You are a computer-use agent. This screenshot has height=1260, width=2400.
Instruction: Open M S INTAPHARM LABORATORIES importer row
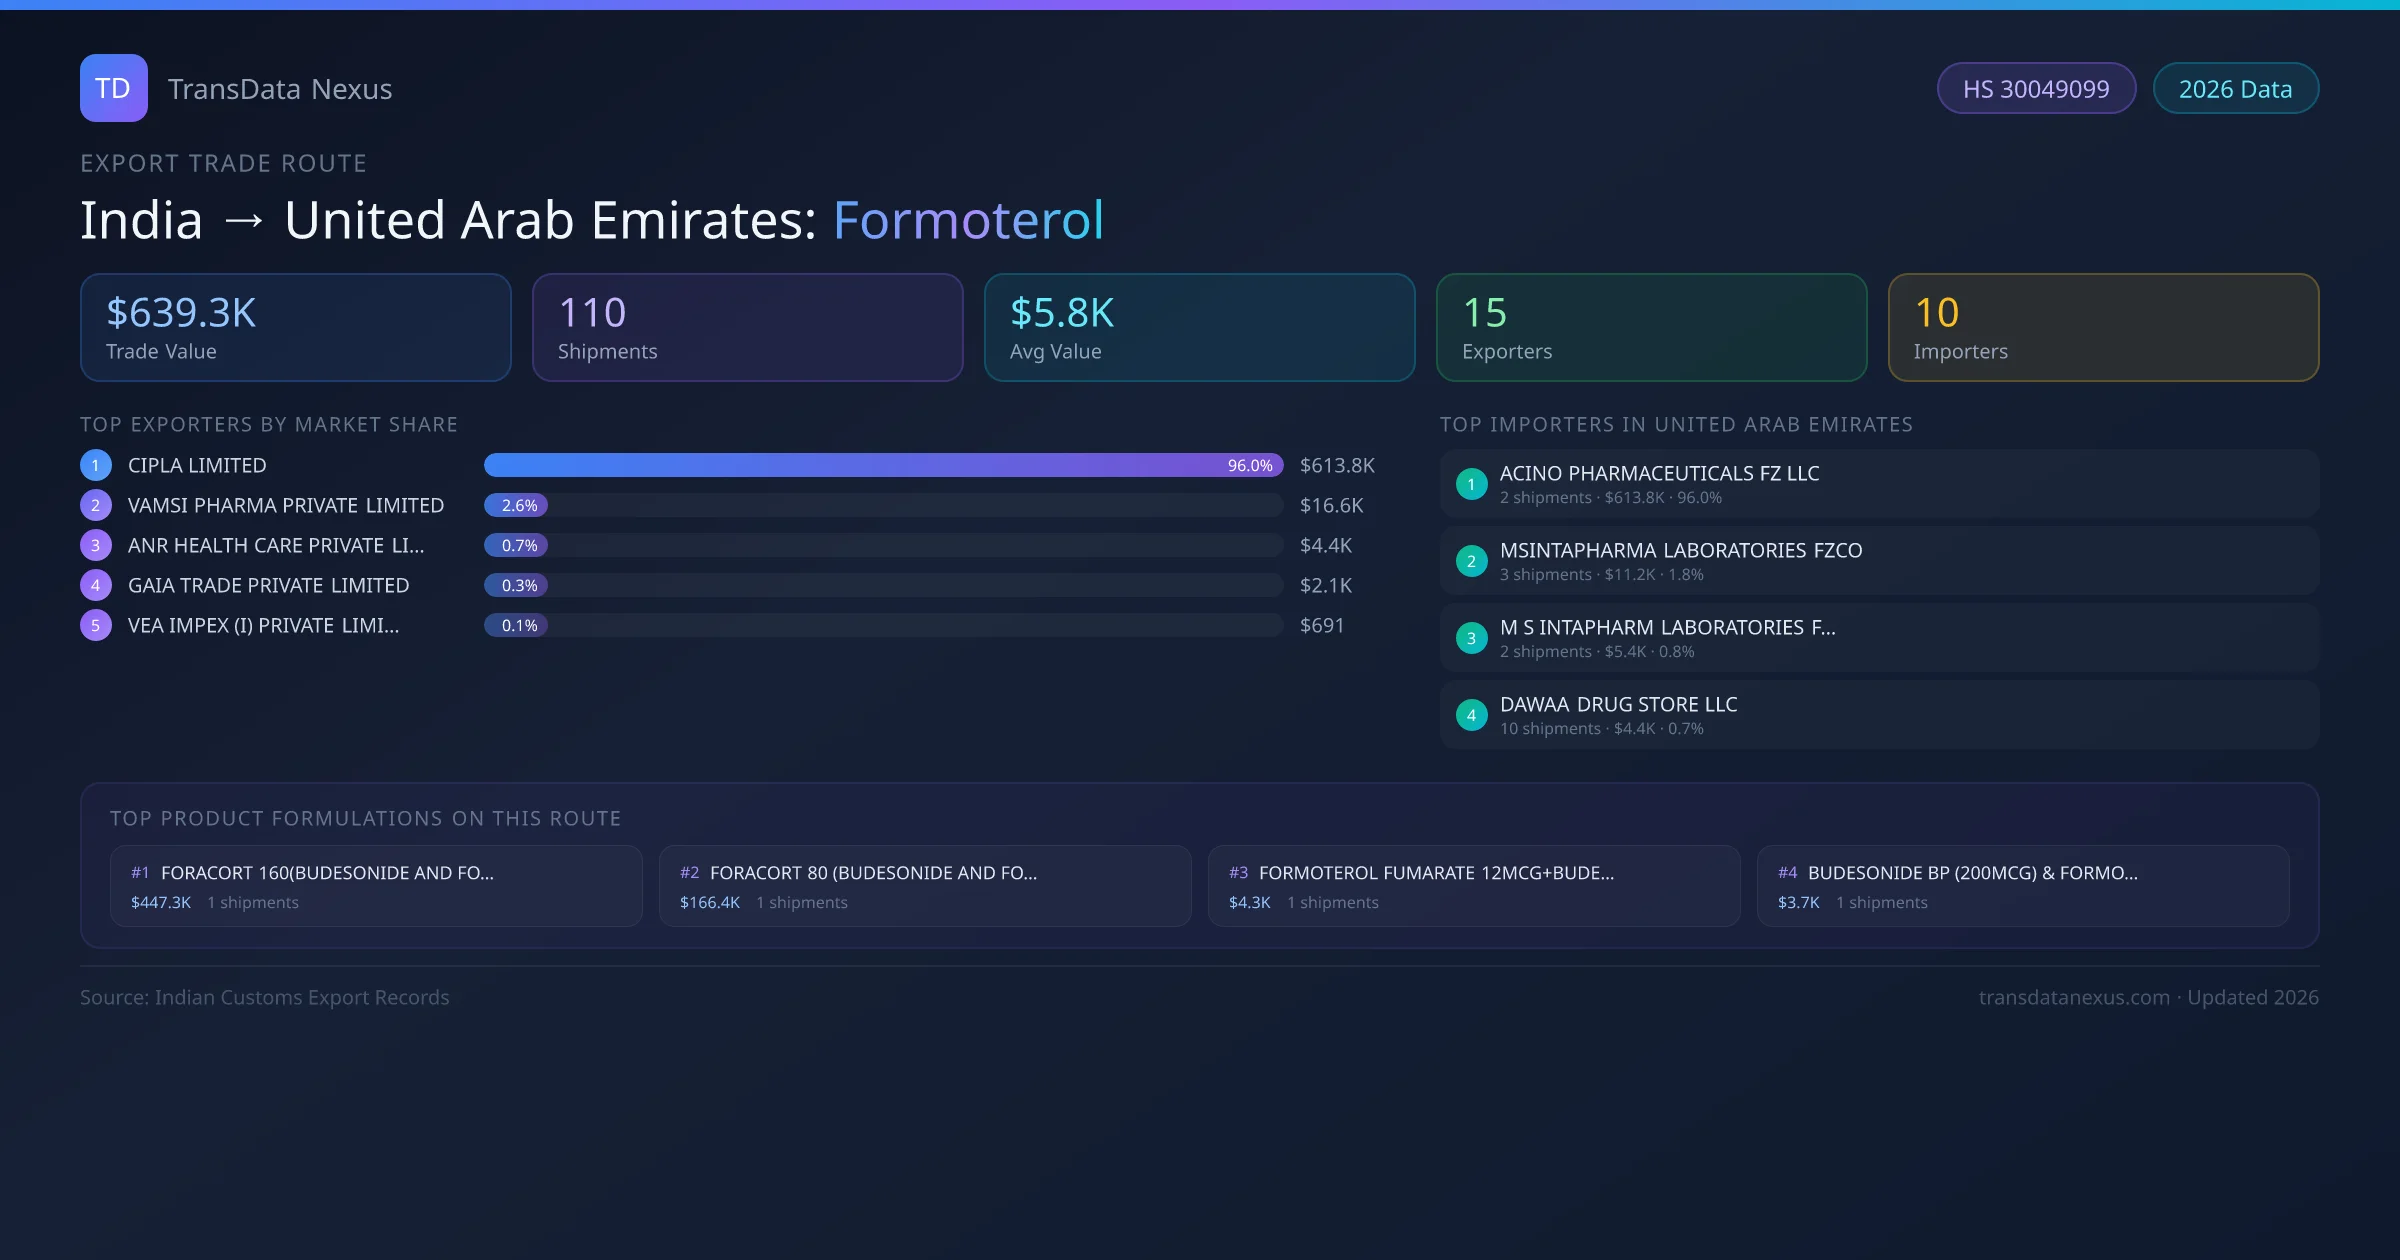1878,638
